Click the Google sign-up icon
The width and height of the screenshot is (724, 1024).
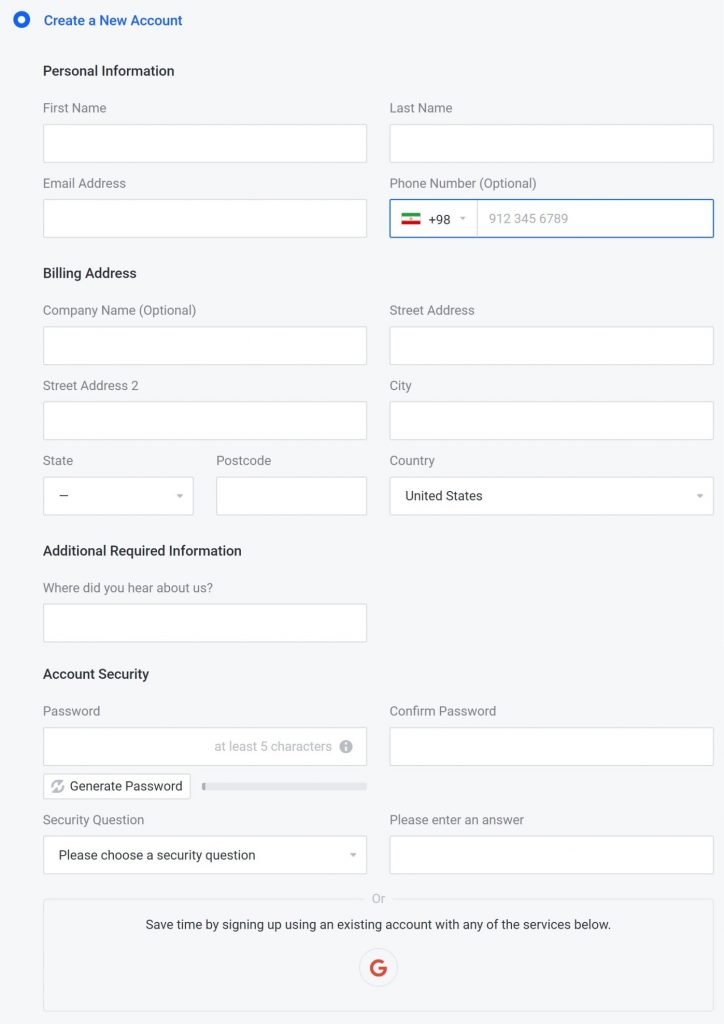point(378,967)
